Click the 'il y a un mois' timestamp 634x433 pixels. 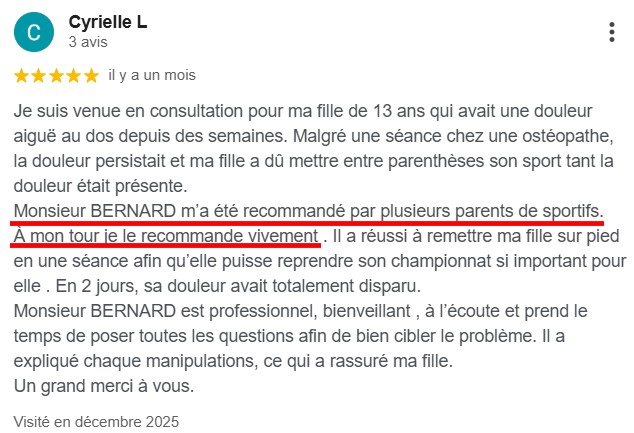[x=151, y=76]
